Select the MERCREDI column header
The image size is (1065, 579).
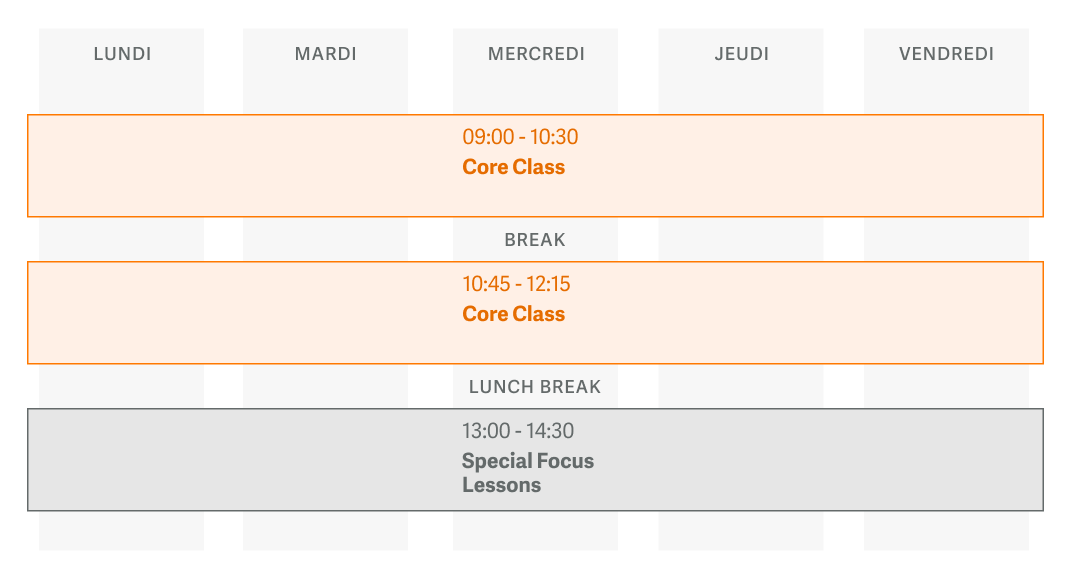pyautogui.click(x=536, y=54)
